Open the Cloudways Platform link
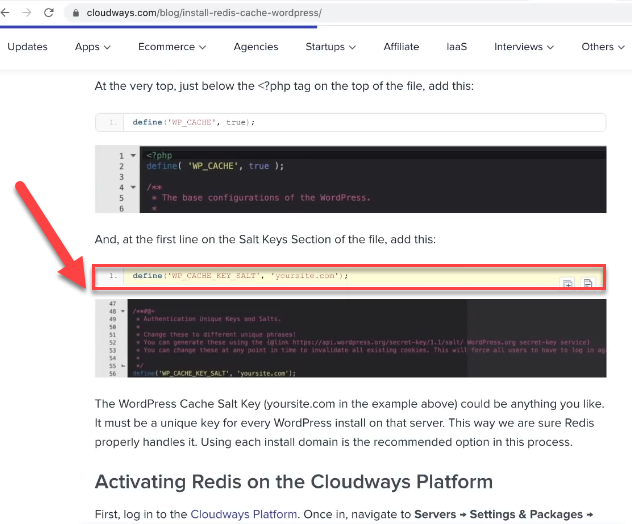Viewport: 632px width, 524px height. pyautogui.click(x=243, y=514)
